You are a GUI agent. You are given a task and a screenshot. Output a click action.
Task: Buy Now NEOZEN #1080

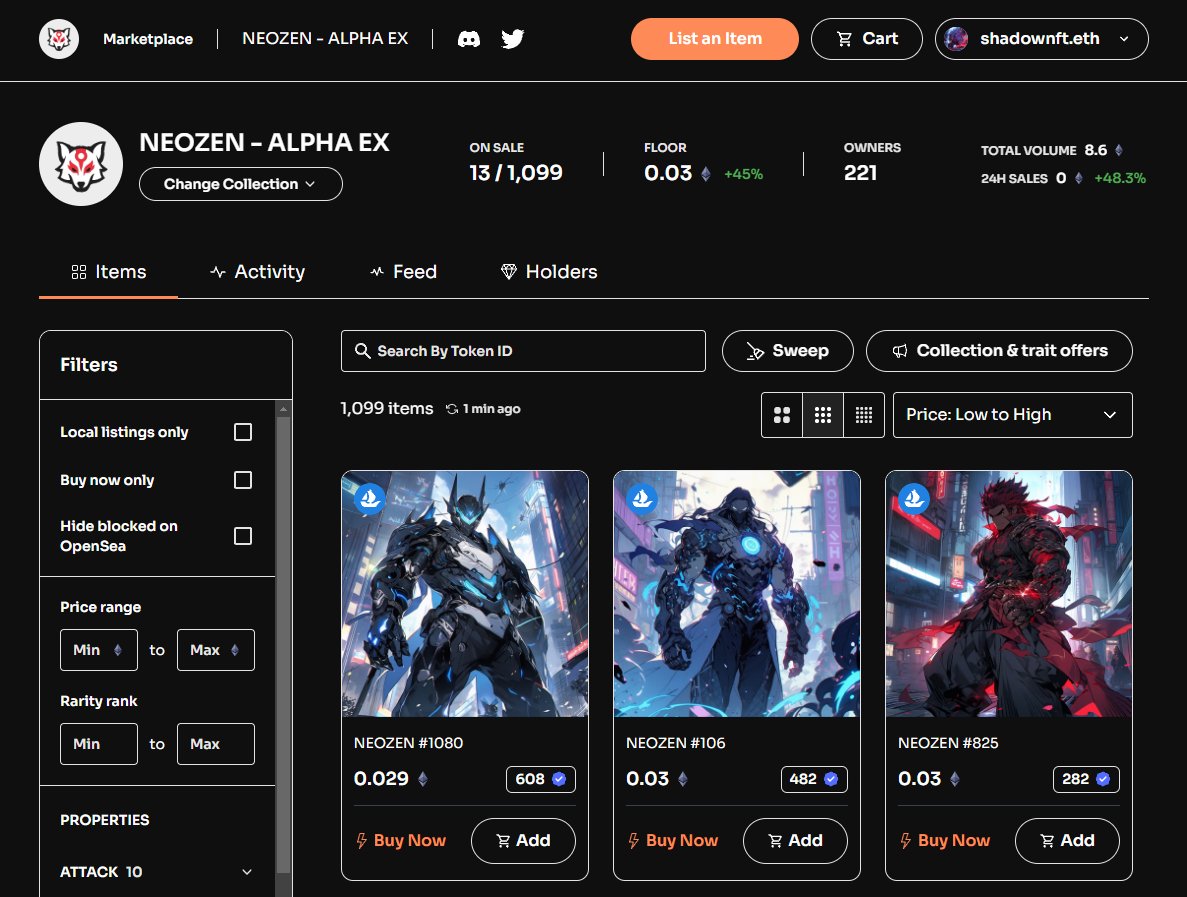(x=401, y=840)
